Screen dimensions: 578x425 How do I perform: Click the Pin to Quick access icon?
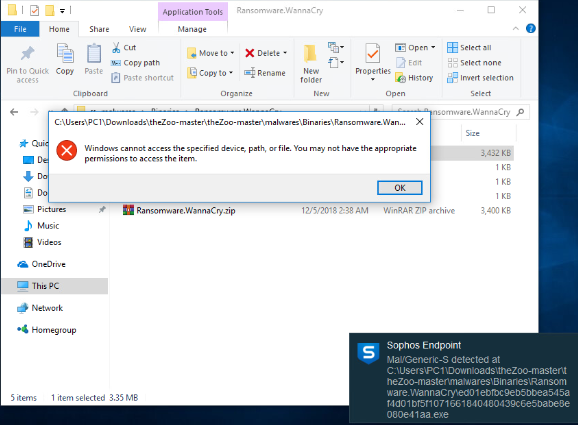[27, 53]
